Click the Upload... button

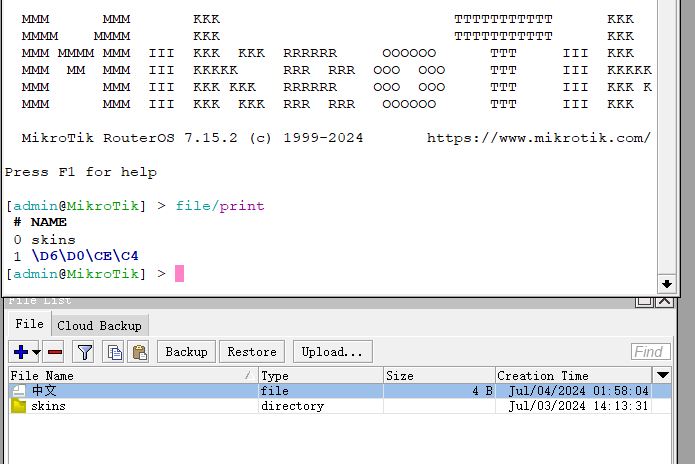[332, 352]
